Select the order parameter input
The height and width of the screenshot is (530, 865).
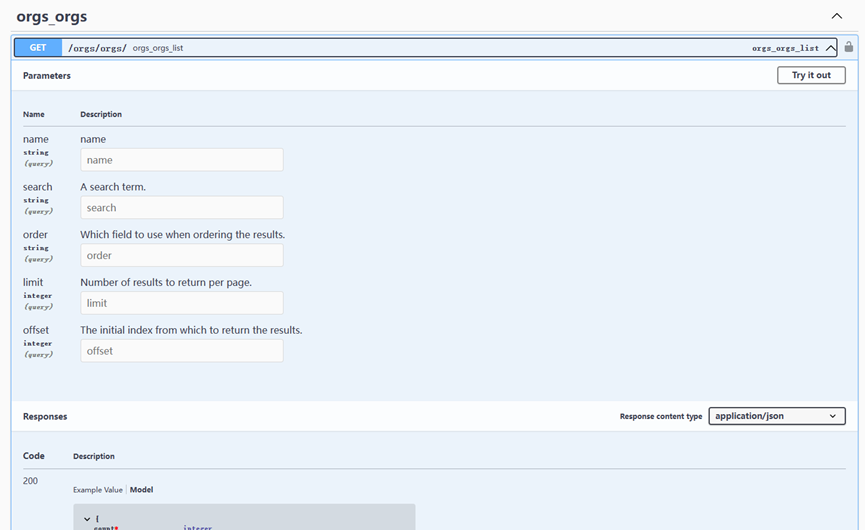point(181,255)
